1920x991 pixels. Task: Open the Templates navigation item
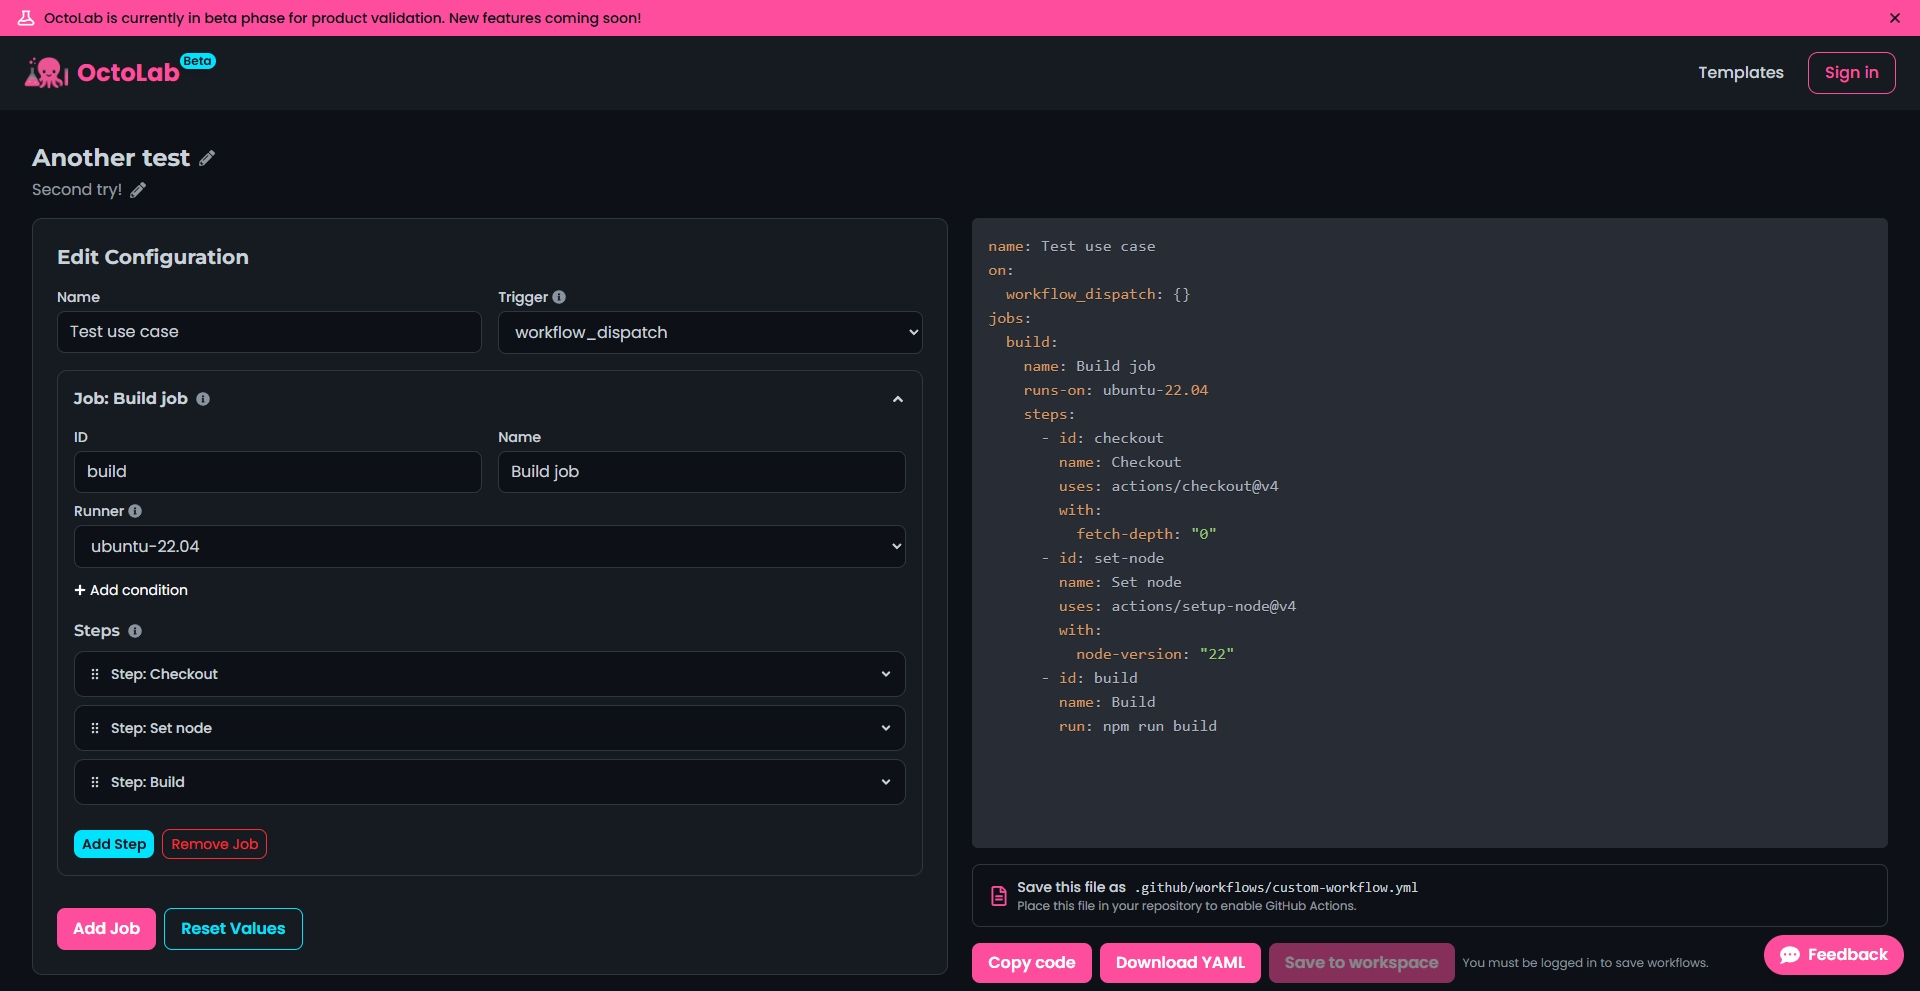[1741, 72]
